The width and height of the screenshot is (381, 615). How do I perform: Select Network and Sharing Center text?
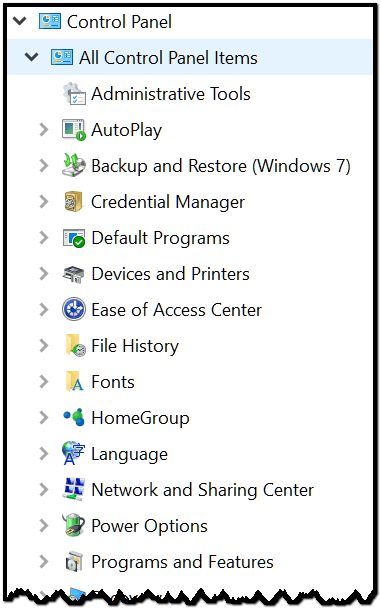coord(202,490)
